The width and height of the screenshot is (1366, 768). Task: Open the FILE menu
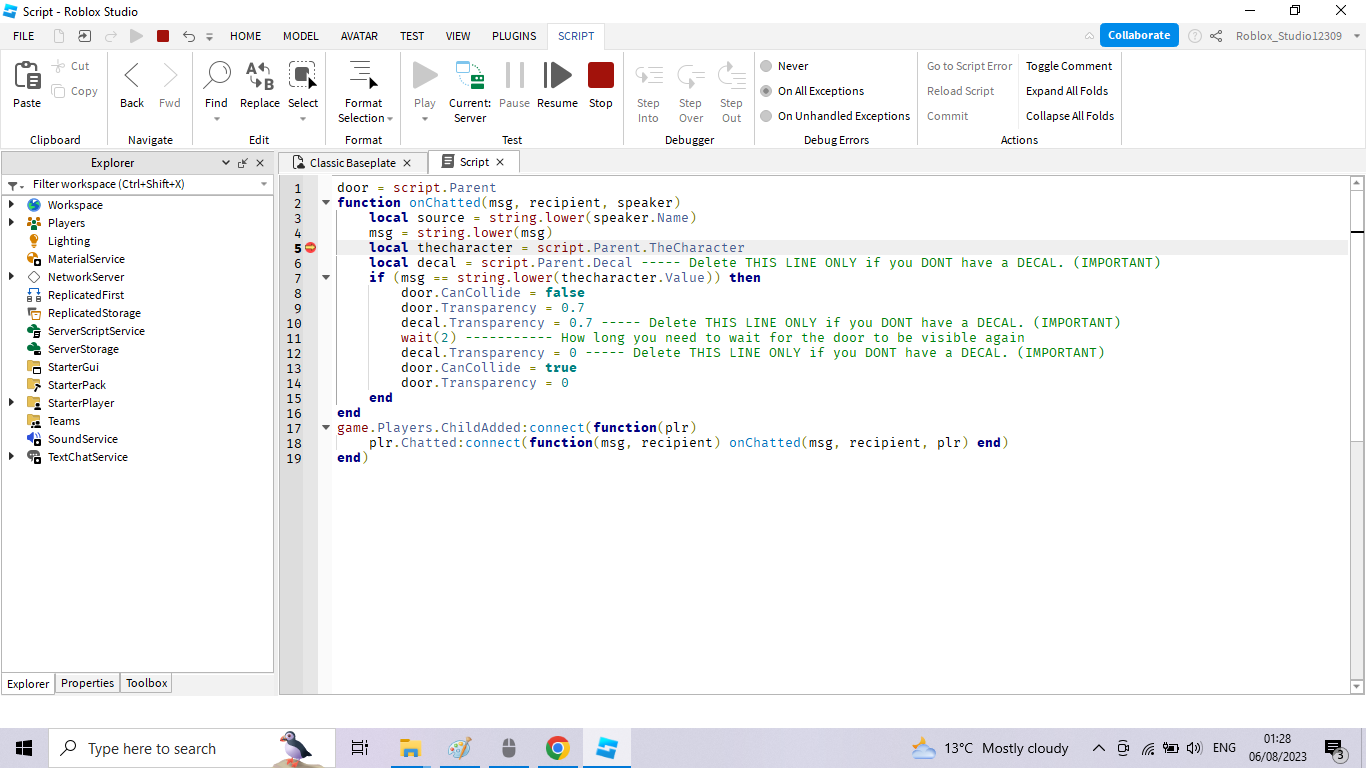coord(24,36)
